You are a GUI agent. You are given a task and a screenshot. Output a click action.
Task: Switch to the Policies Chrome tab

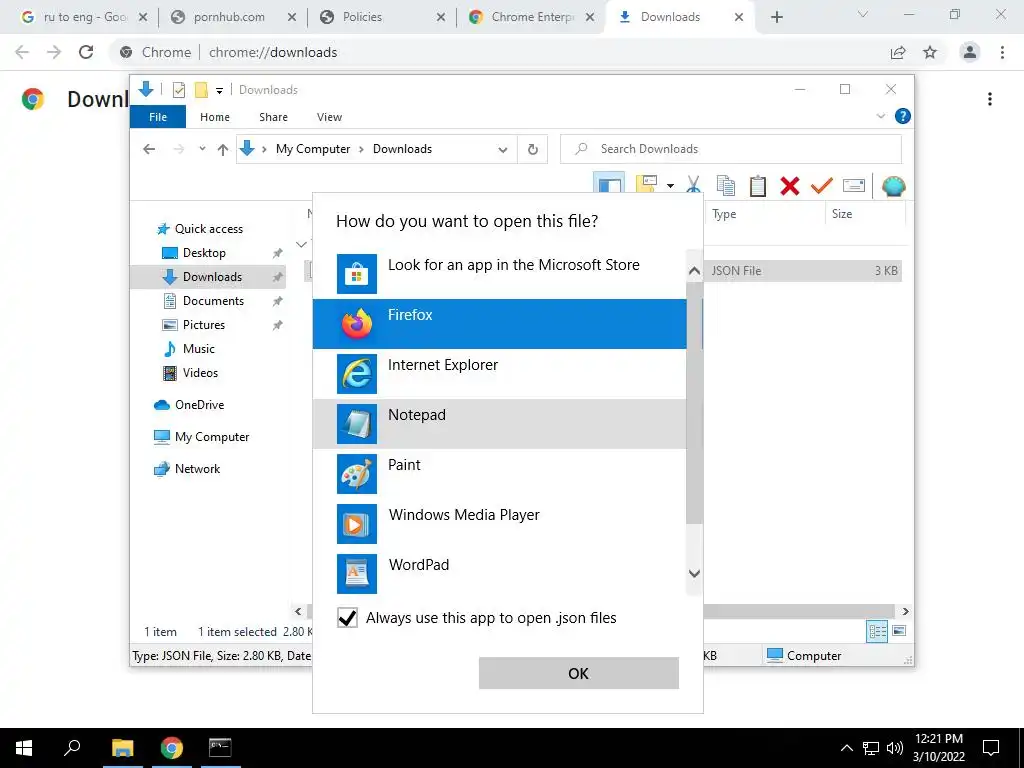click(x=383, y=17)
